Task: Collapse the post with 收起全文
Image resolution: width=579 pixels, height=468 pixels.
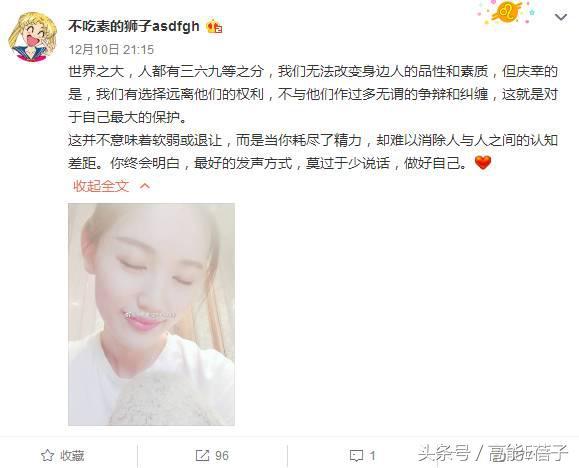Action: [x=101, y=186]
